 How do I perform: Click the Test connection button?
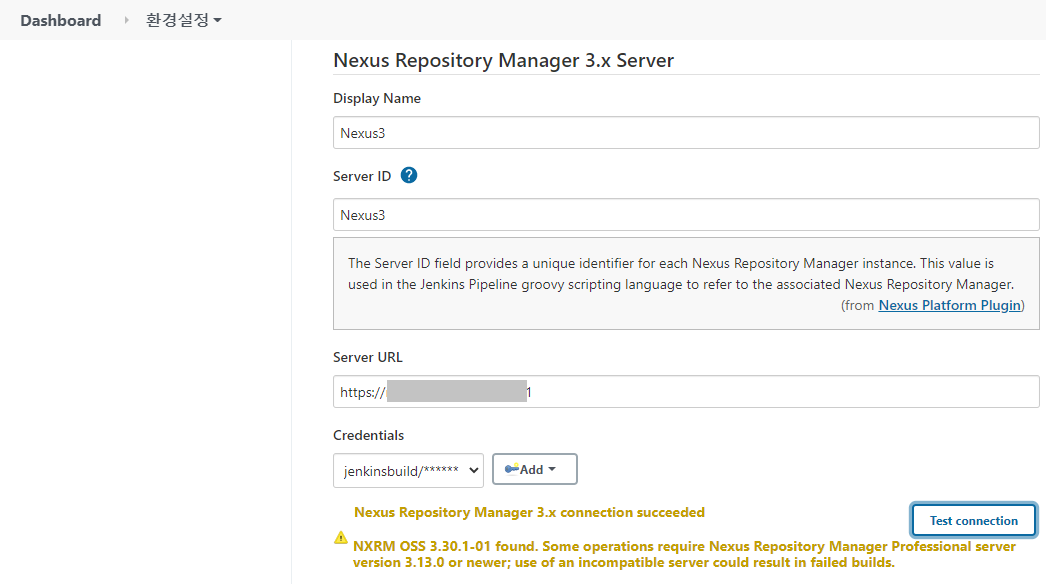(973, 521)
